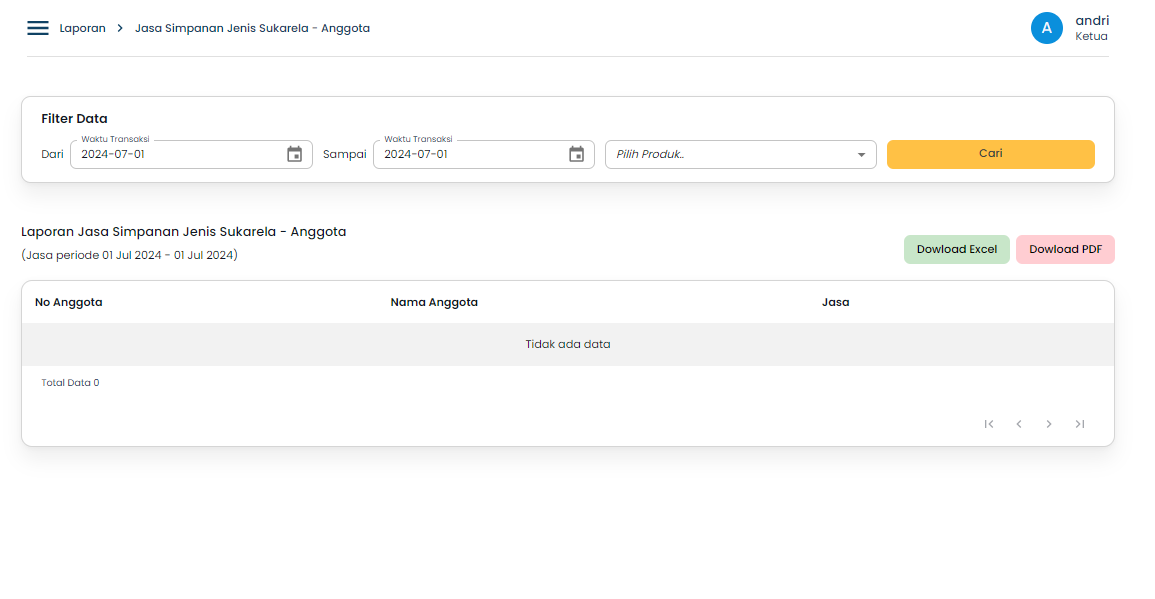This screenshot has height=599, width=1155.
Task: Go to the next results page
Action: [1049, 424]
